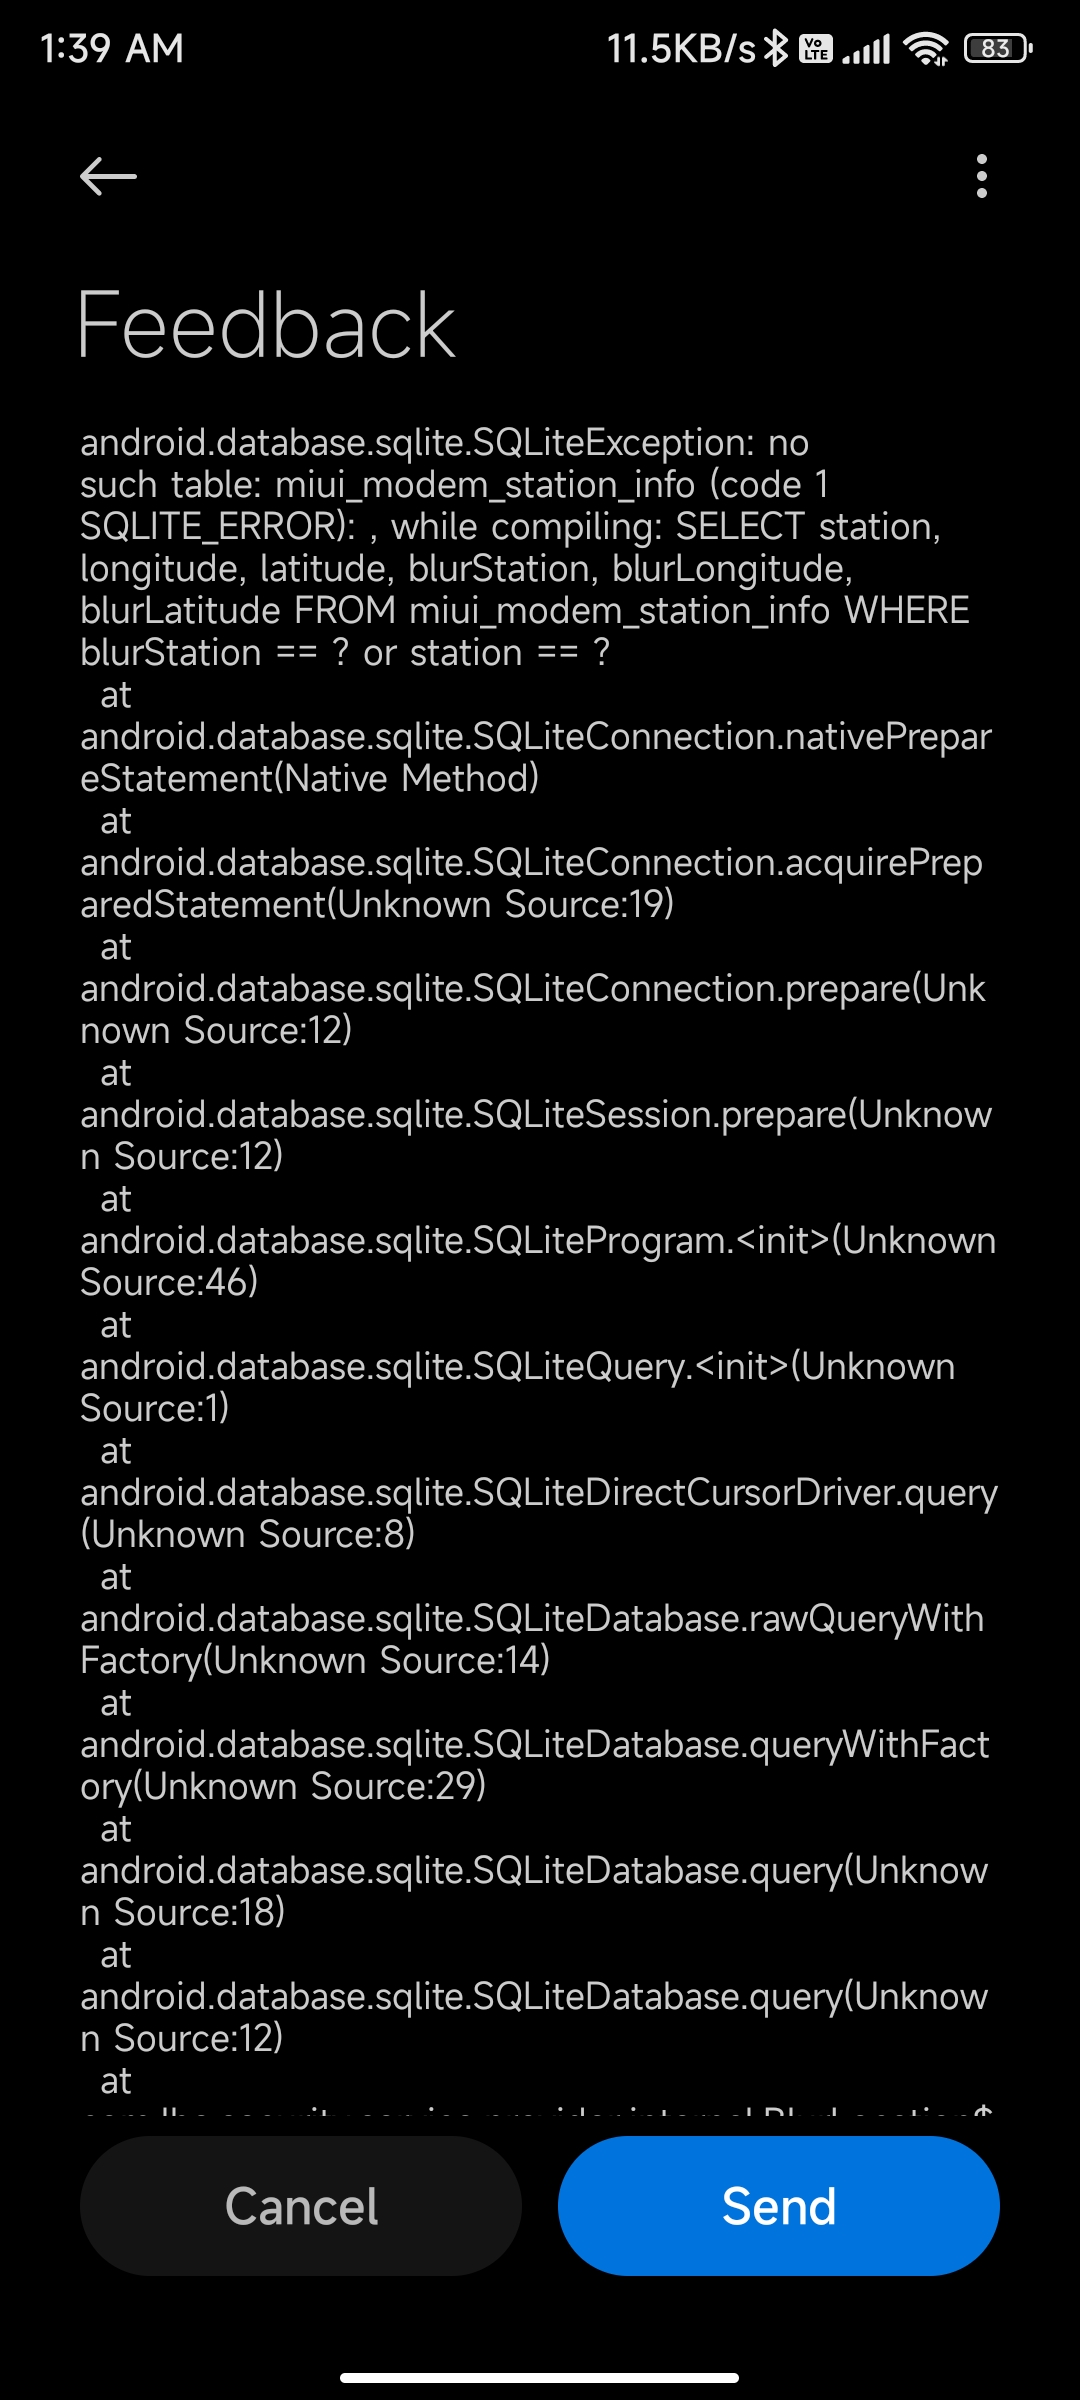Tap the 11.5KB/s network speed indicator
1080x2400 pixels.
(682, 48)
